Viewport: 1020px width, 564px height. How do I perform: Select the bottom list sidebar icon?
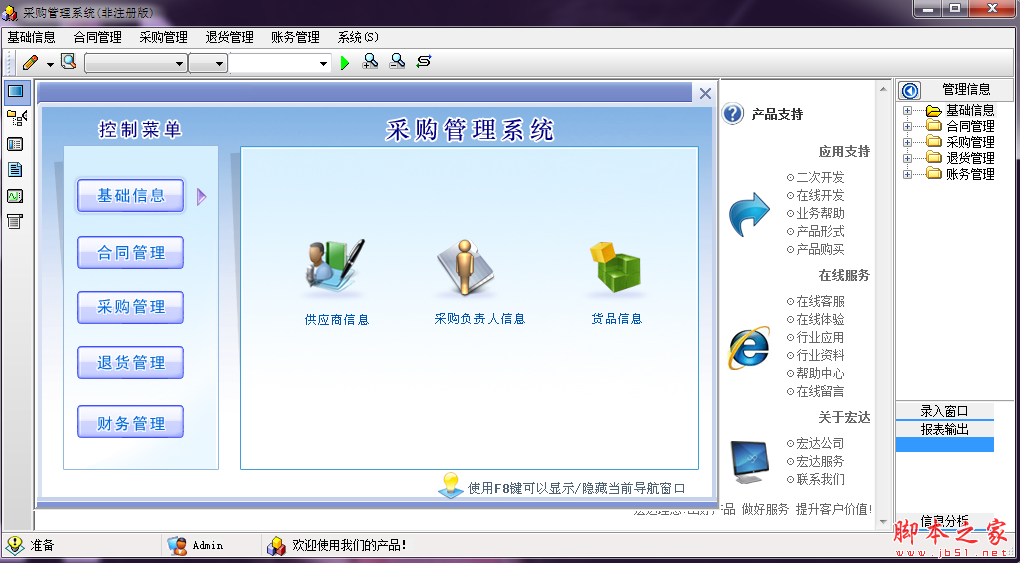15,221
